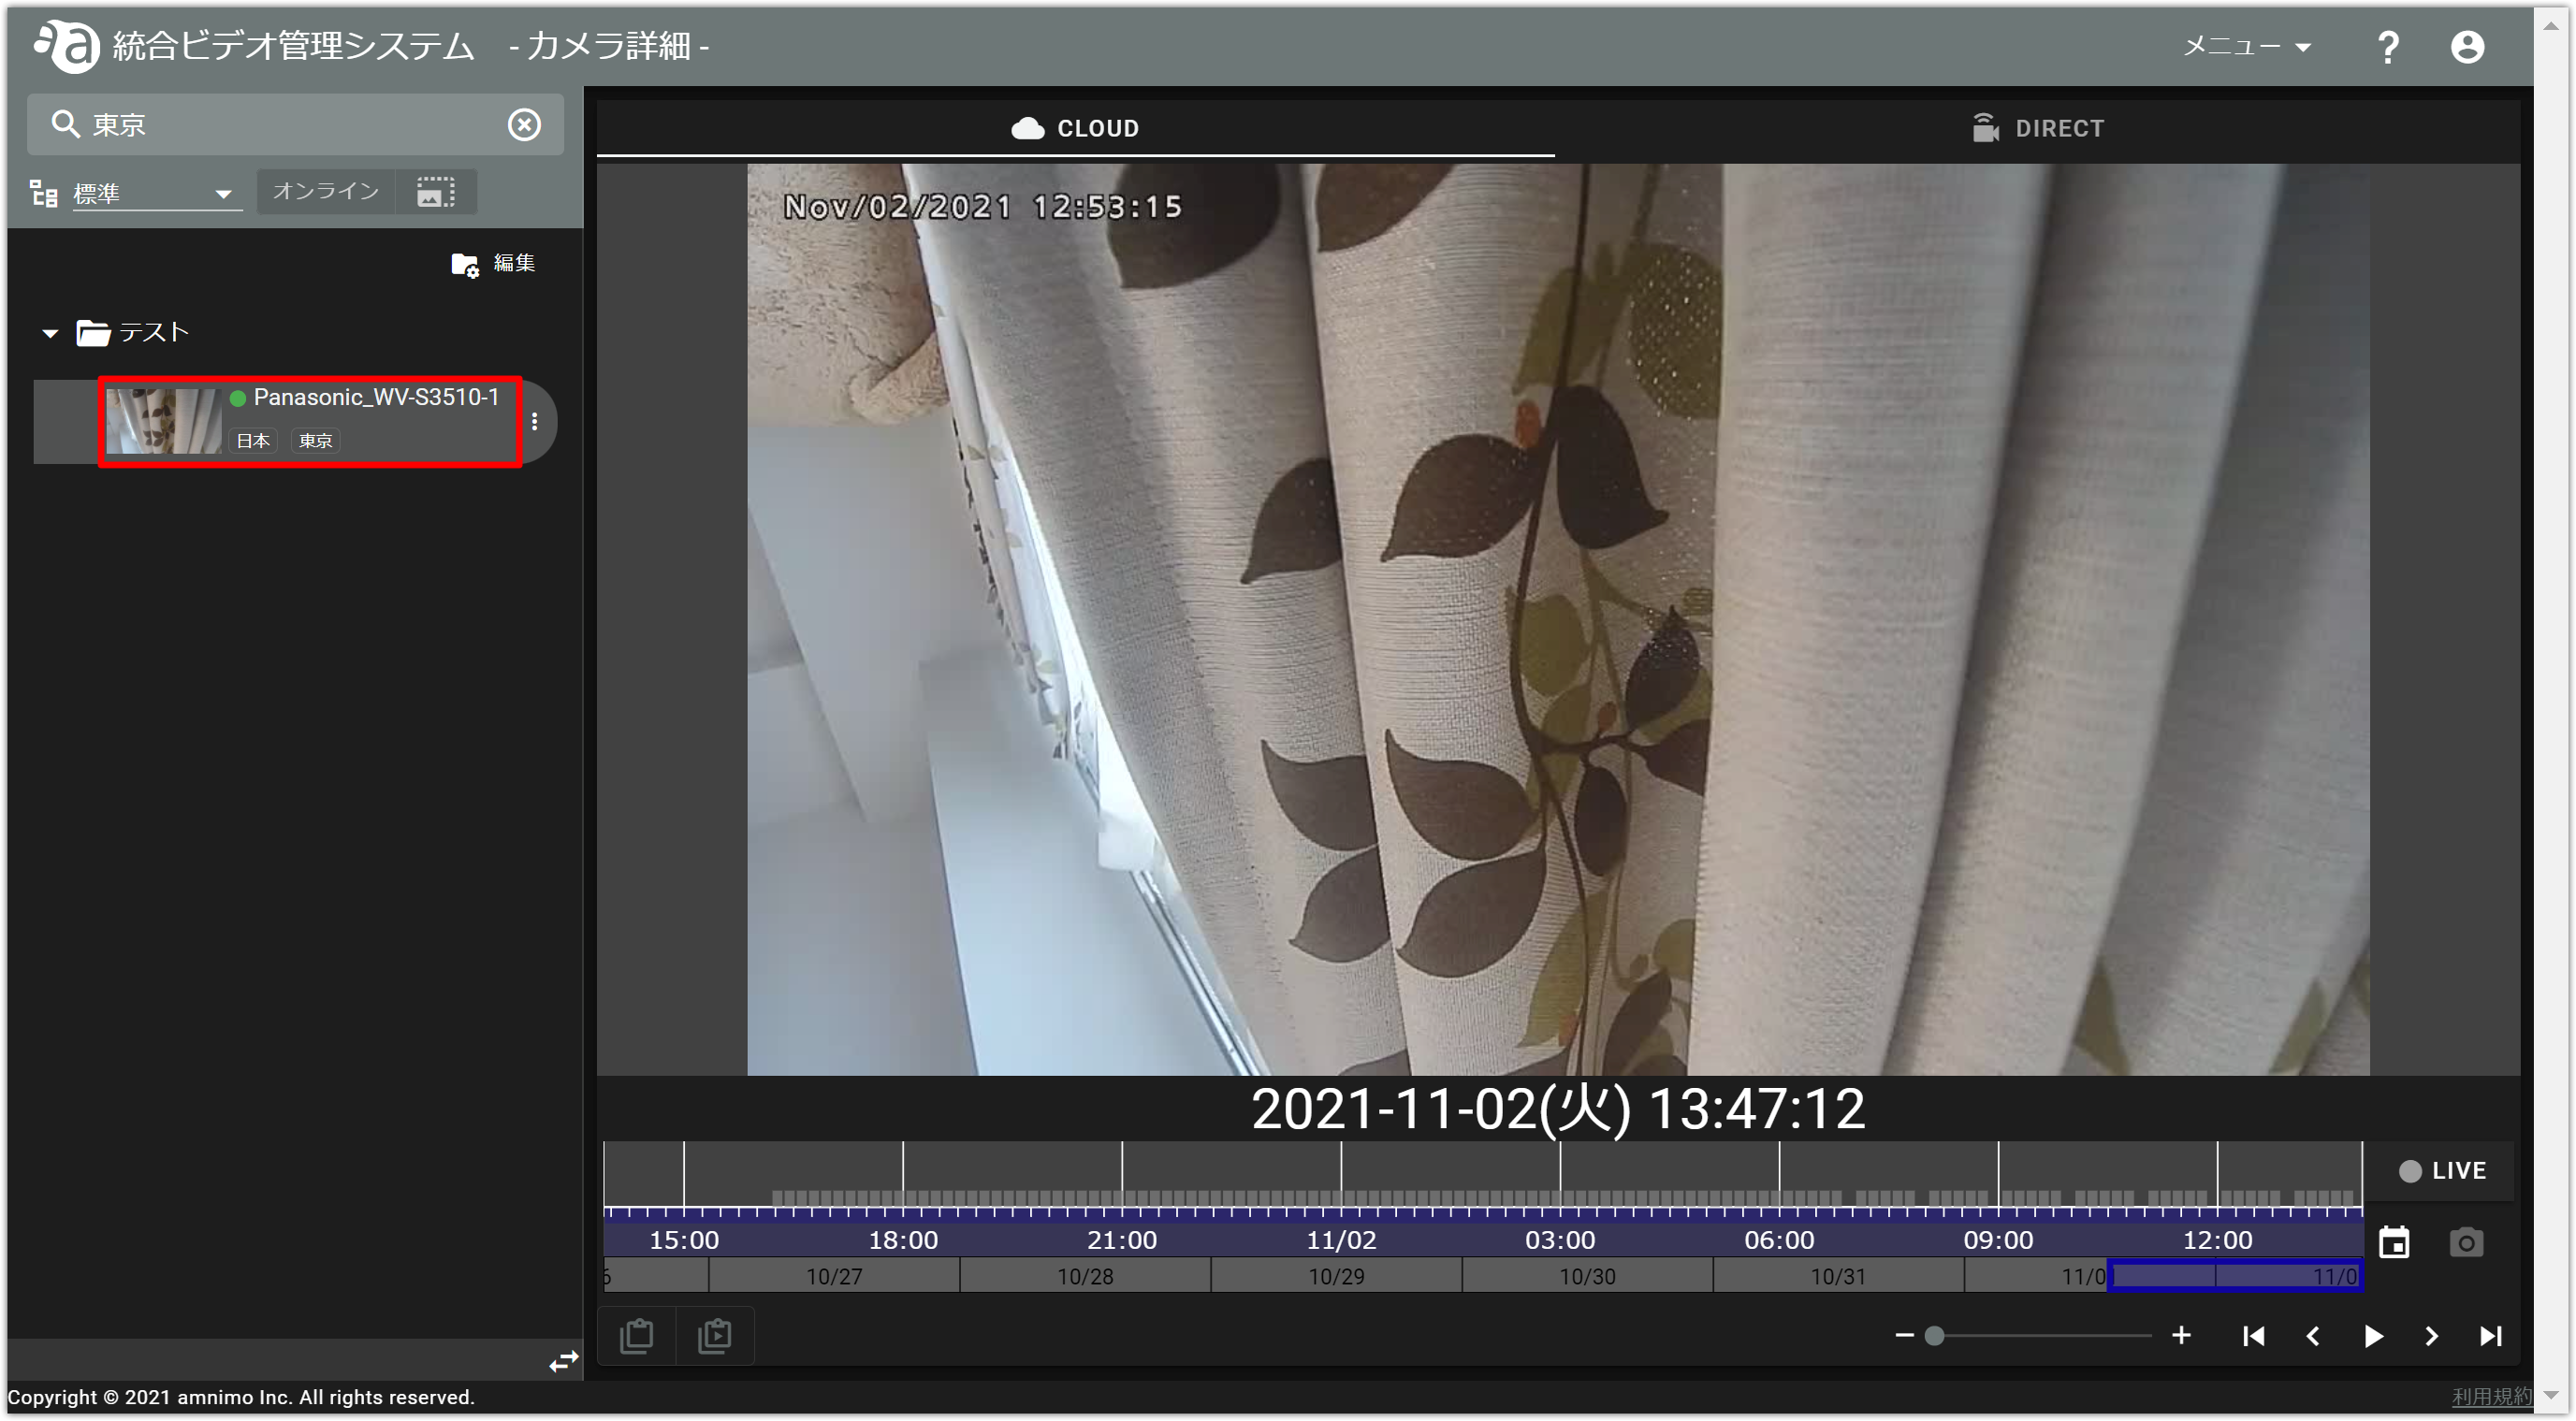Switch to the DIRECT tab
Image resolution: width=2576 pixels, height=1421 pixels.
(2037, 128)
